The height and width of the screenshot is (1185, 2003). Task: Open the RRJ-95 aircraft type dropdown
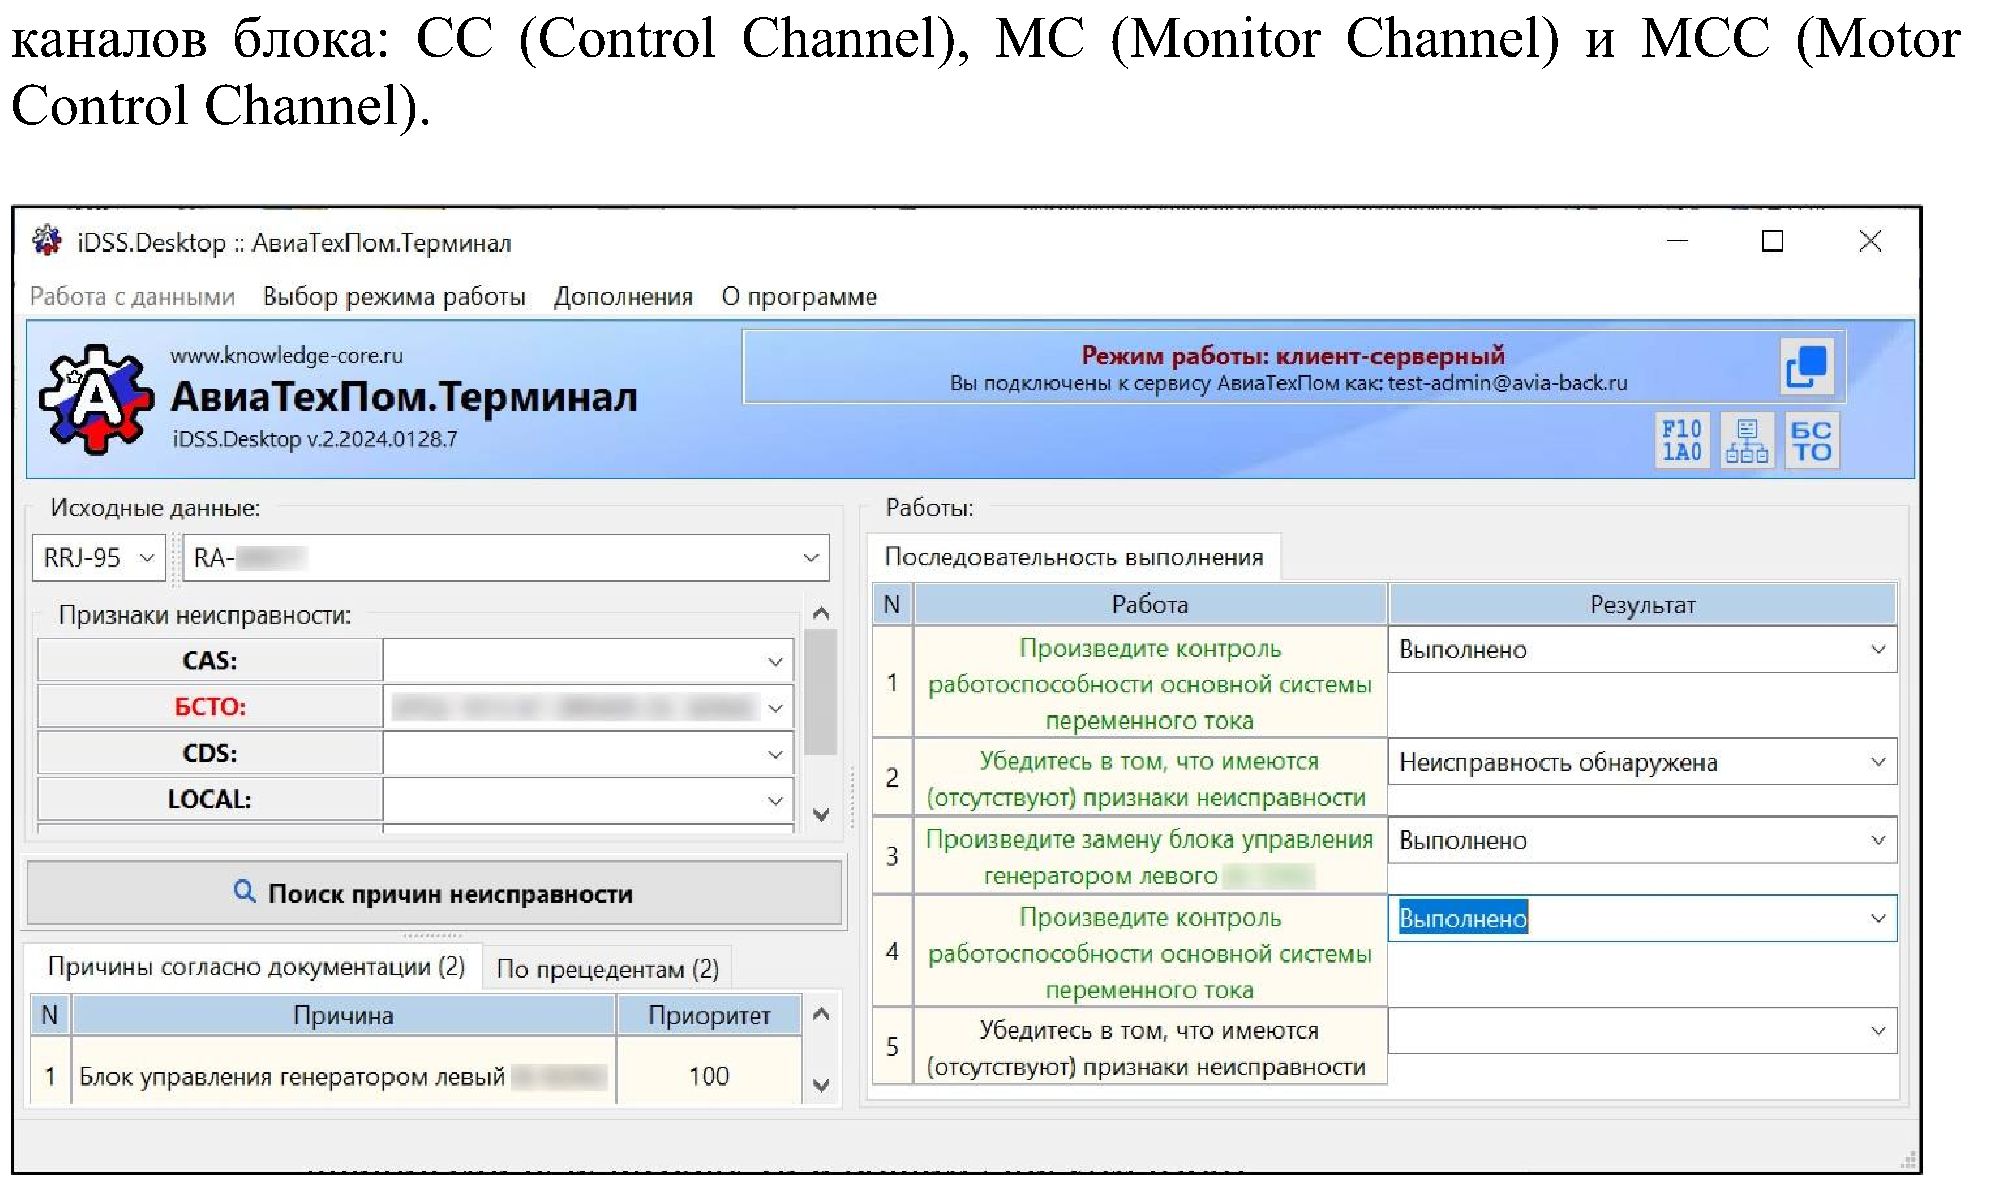[x=97, y=558]
